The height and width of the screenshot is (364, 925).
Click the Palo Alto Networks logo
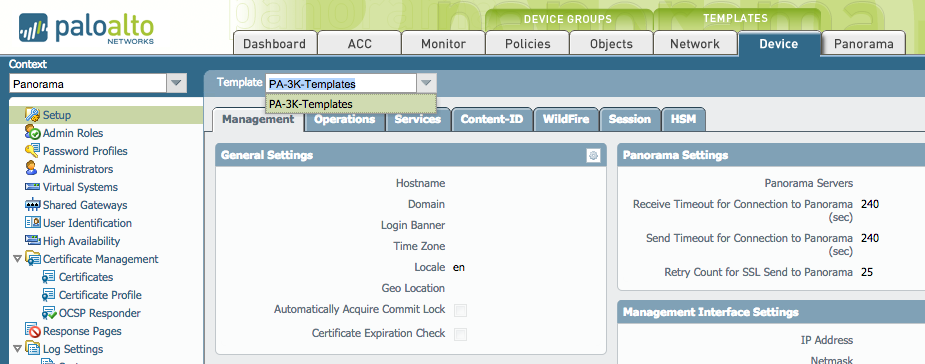tap(87, 28)
